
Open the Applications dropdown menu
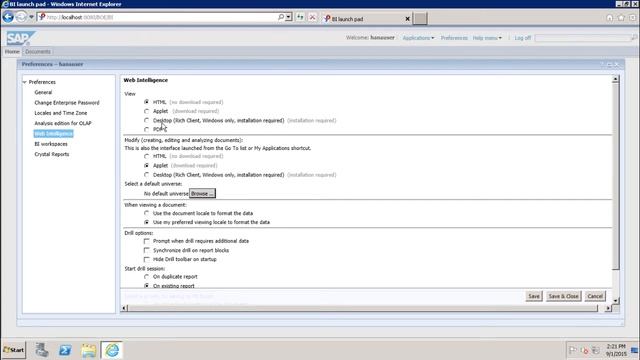tap(418, 38)
